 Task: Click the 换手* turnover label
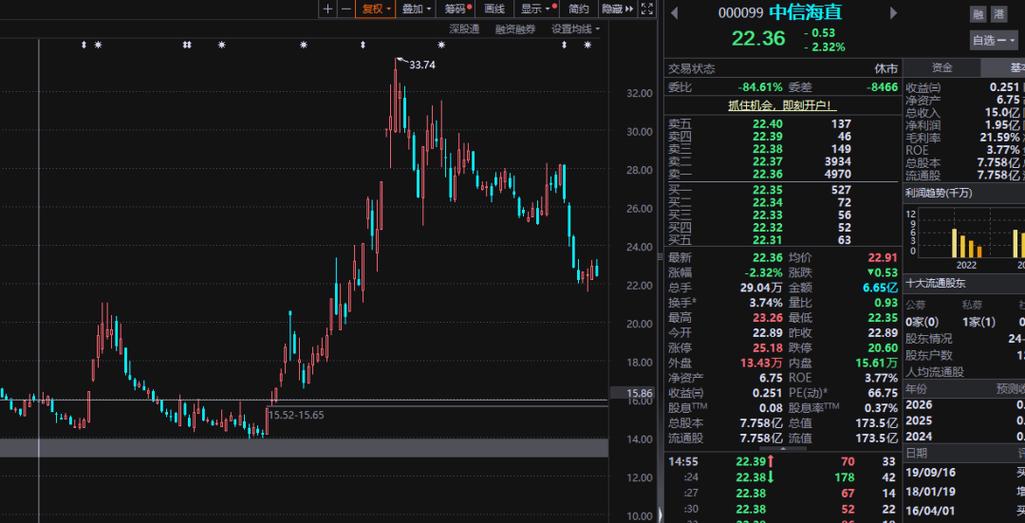(x=682, y=303)
